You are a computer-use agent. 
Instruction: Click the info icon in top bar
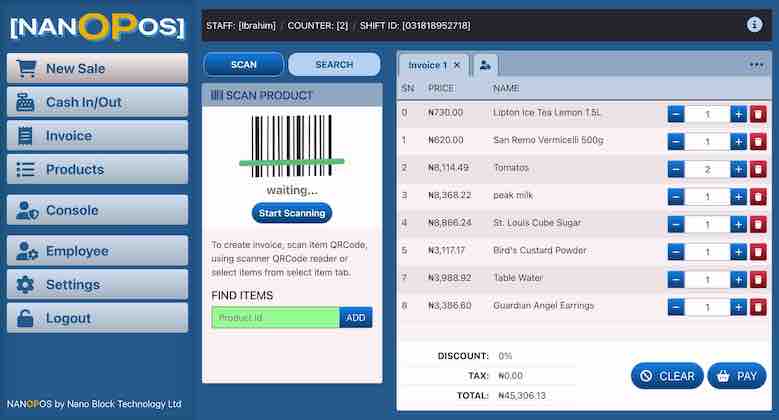(754, 25)
